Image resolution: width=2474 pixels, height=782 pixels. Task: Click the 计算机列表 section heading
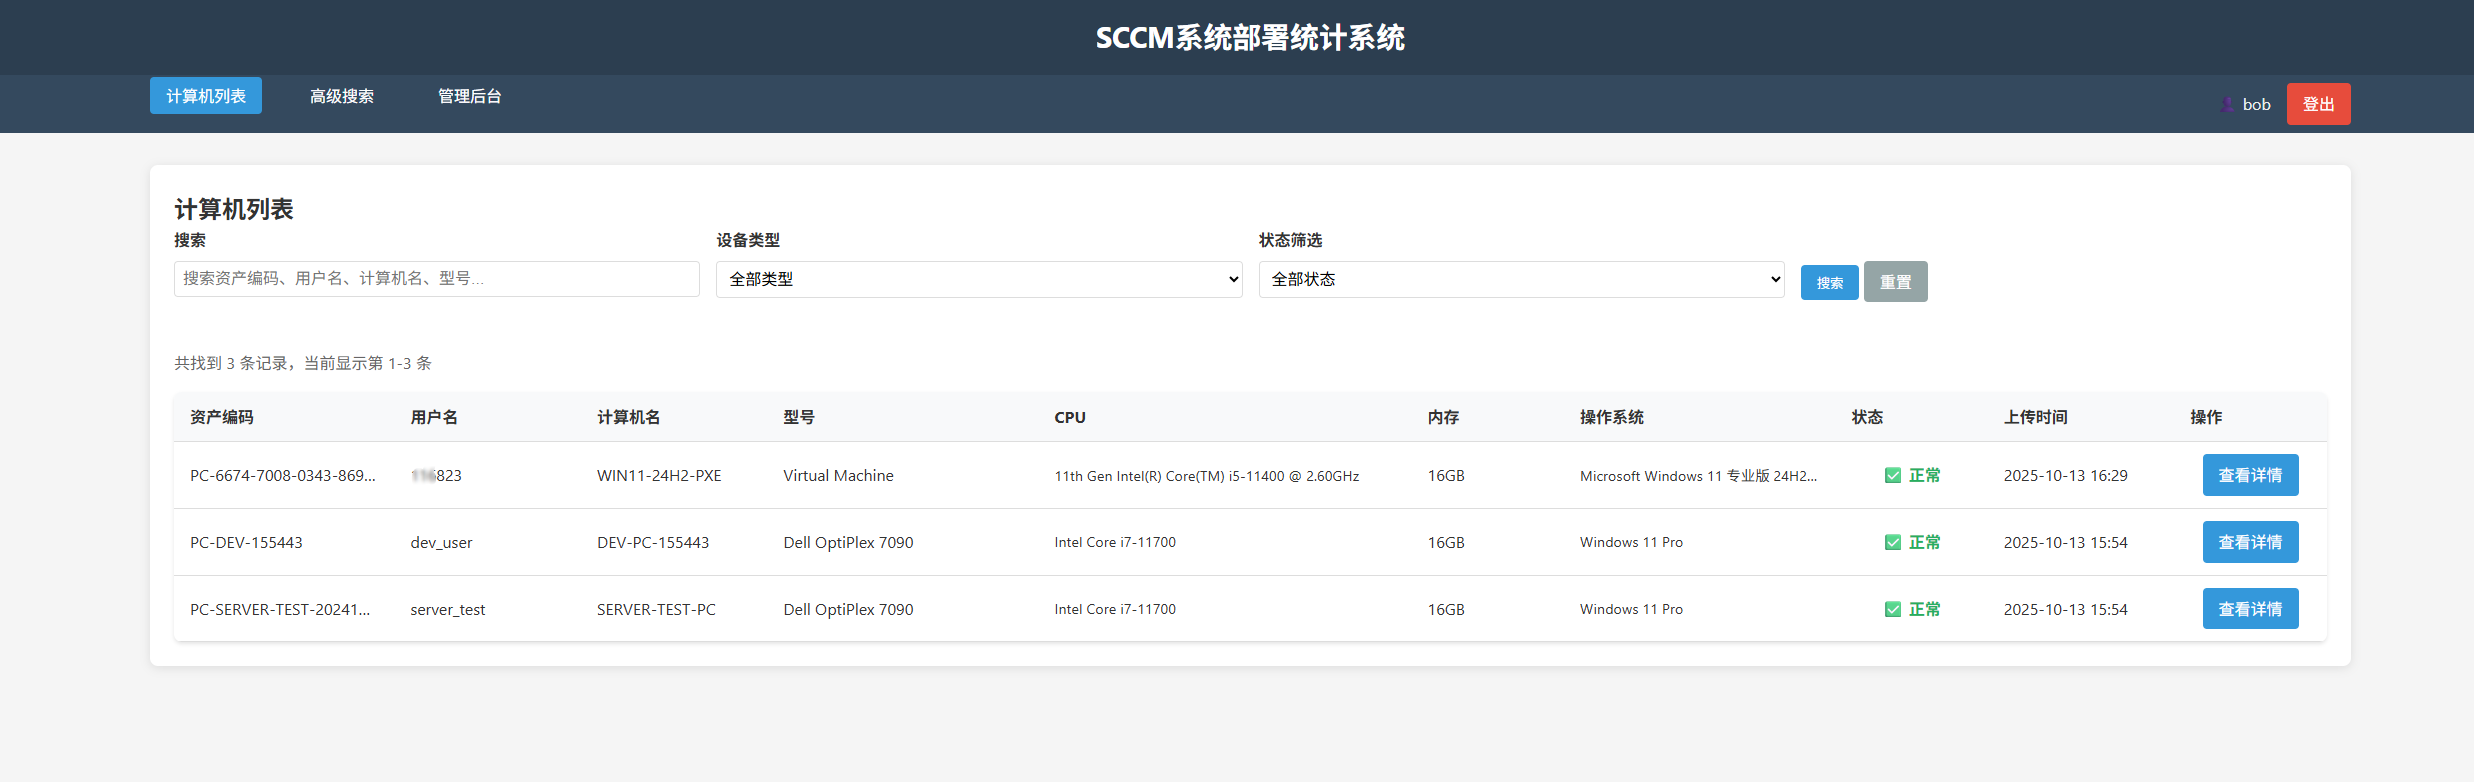tap(234, 209)
